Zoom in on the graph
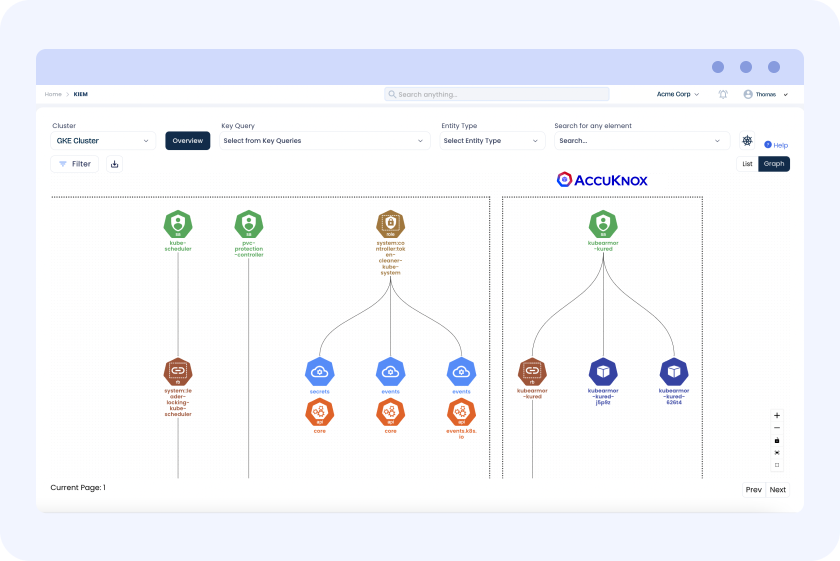Screen dimensions: 840x561 [777, 415]
